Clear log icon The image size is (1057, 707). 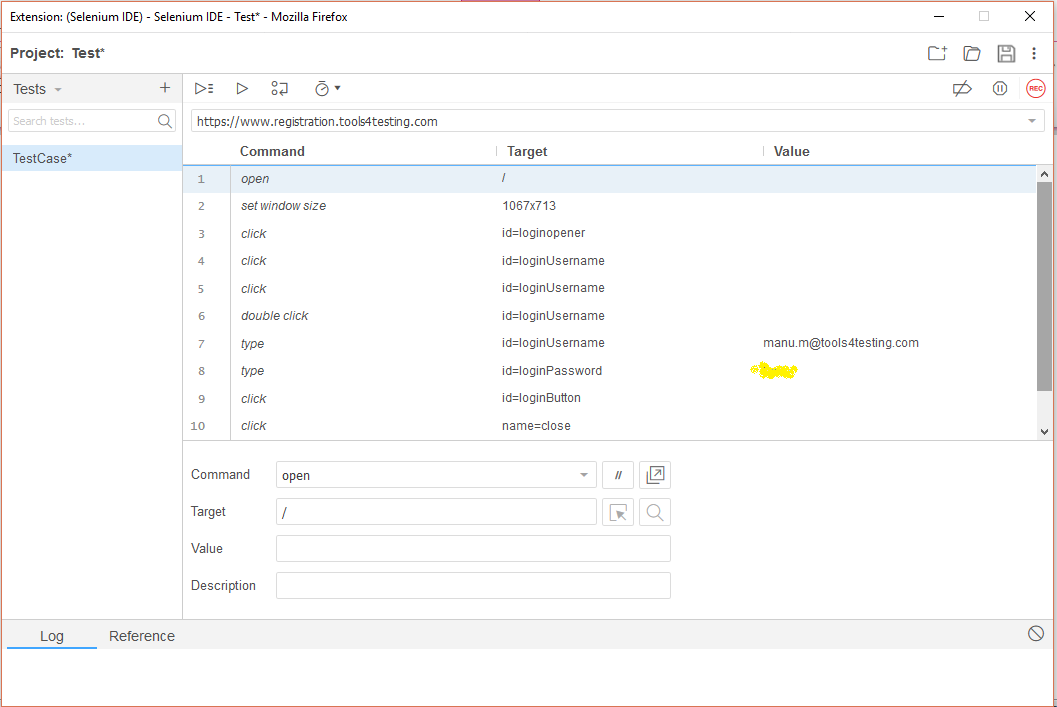point(1035,634)
